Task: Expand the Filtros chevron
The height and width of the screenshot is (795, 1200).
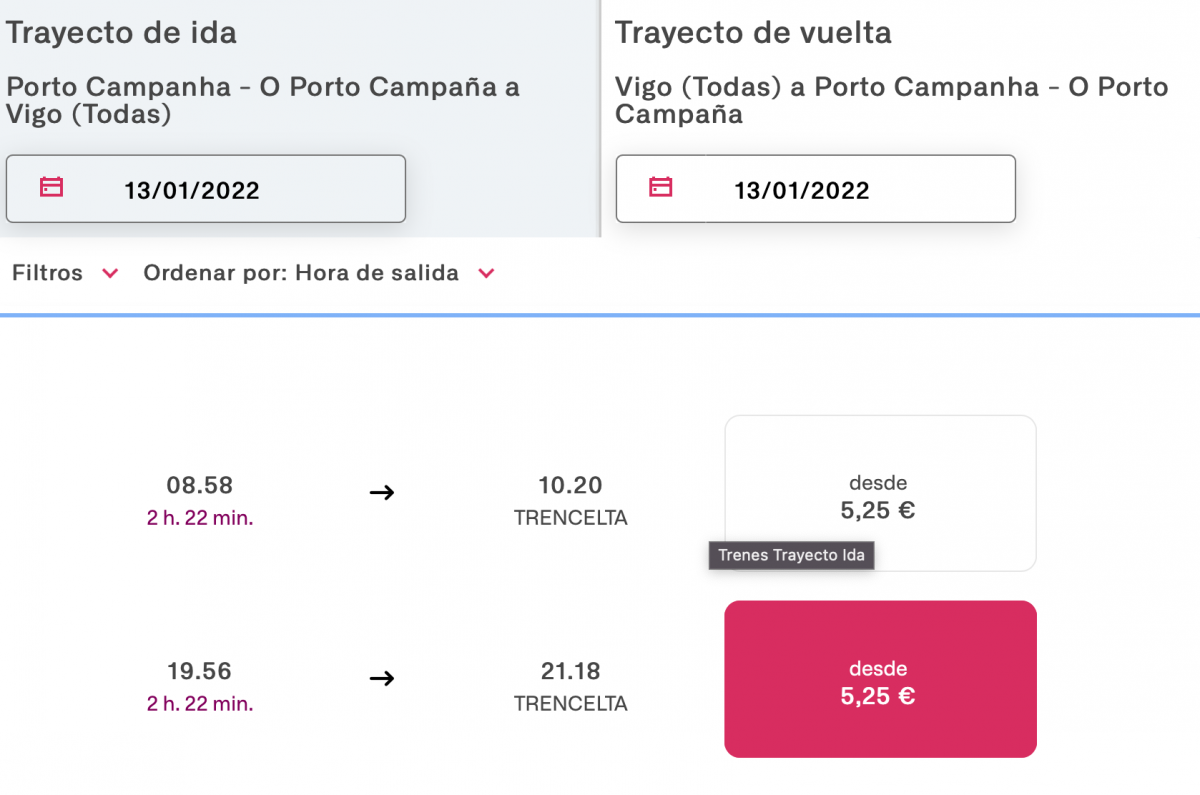Action: (x=111, y=274)
